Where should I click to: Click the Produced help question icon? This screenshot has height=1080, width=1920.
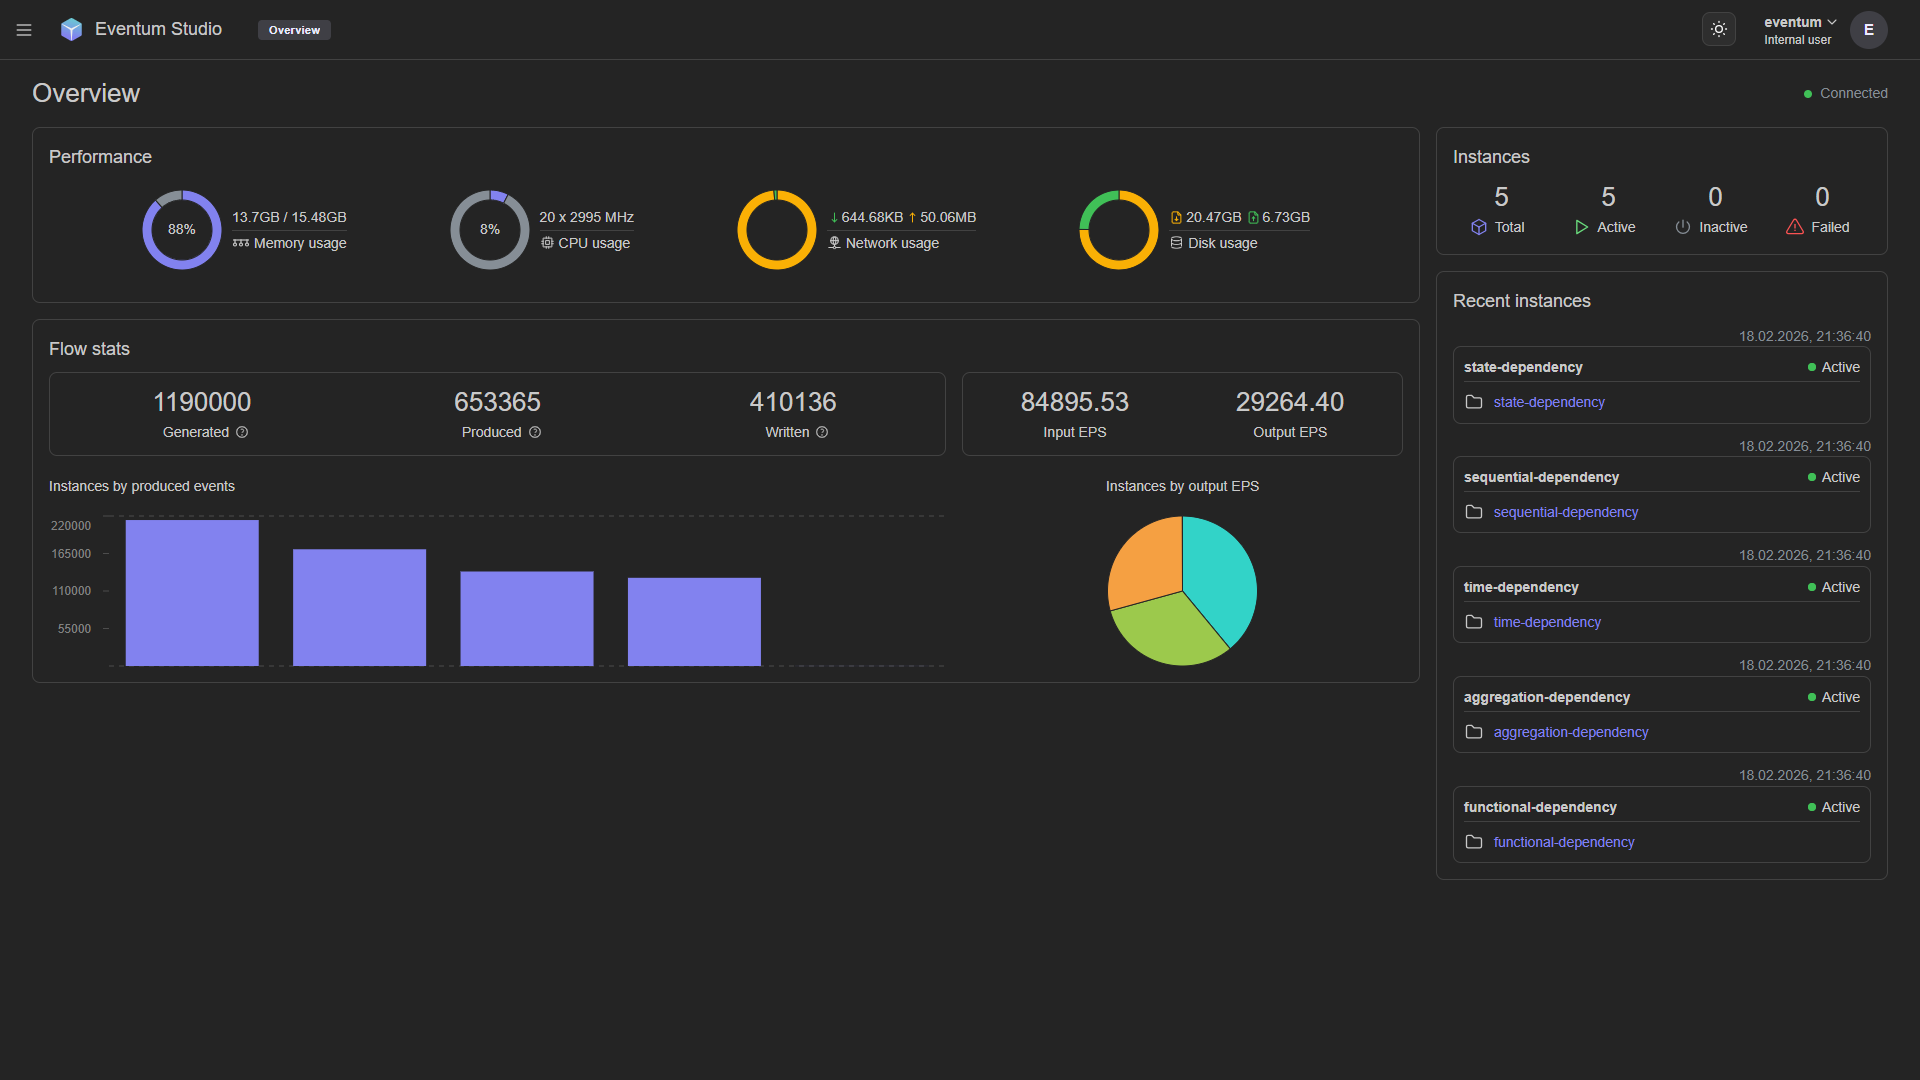[x=535, y=433]
